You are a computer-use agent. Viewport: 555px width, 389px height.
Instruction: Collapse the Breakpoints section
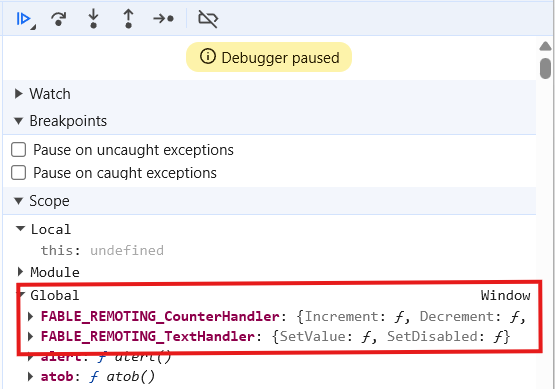tap(19, 121)
